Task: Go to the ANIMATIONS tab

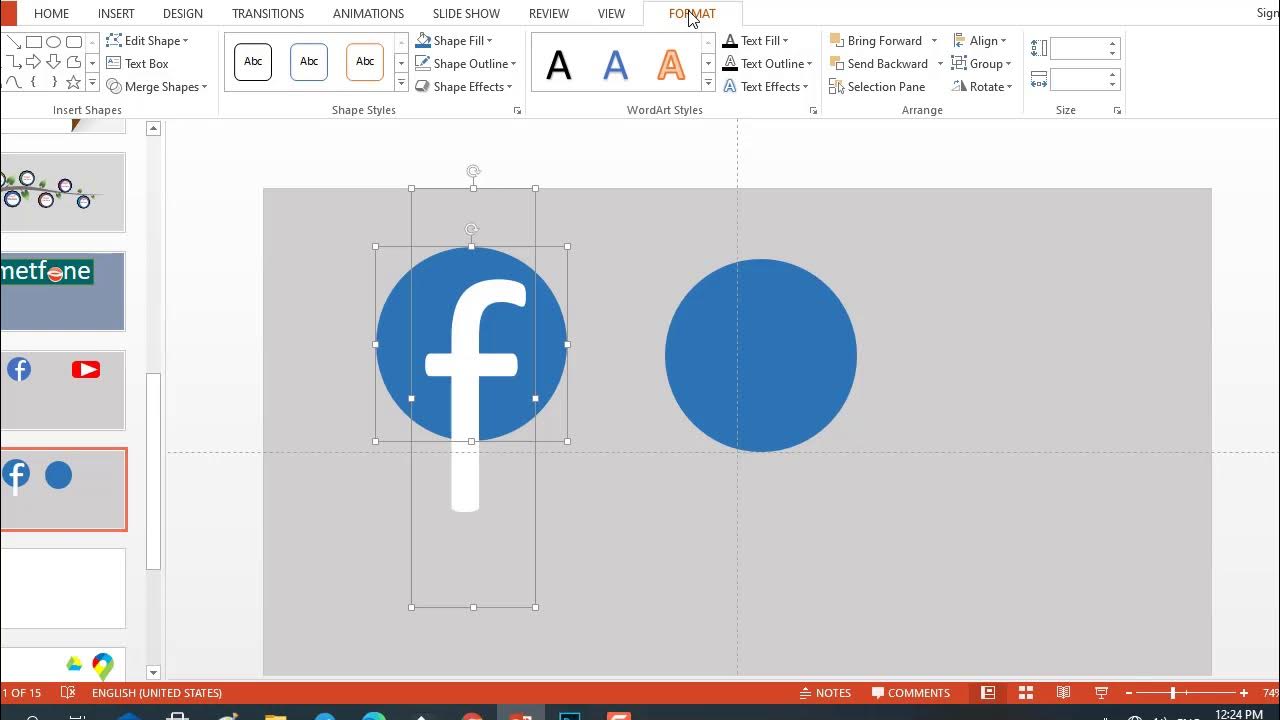Action: pos(368,13)
